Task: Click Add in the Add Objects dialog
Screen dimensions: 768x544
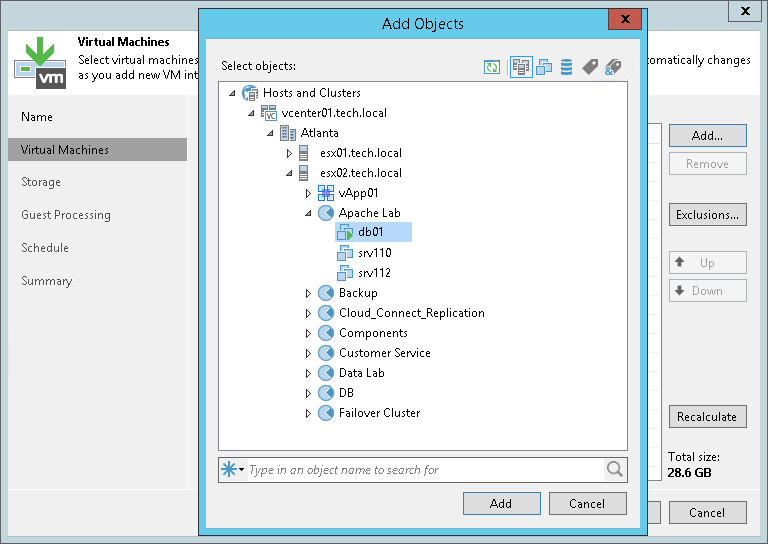Action: [x=502, y=504]
